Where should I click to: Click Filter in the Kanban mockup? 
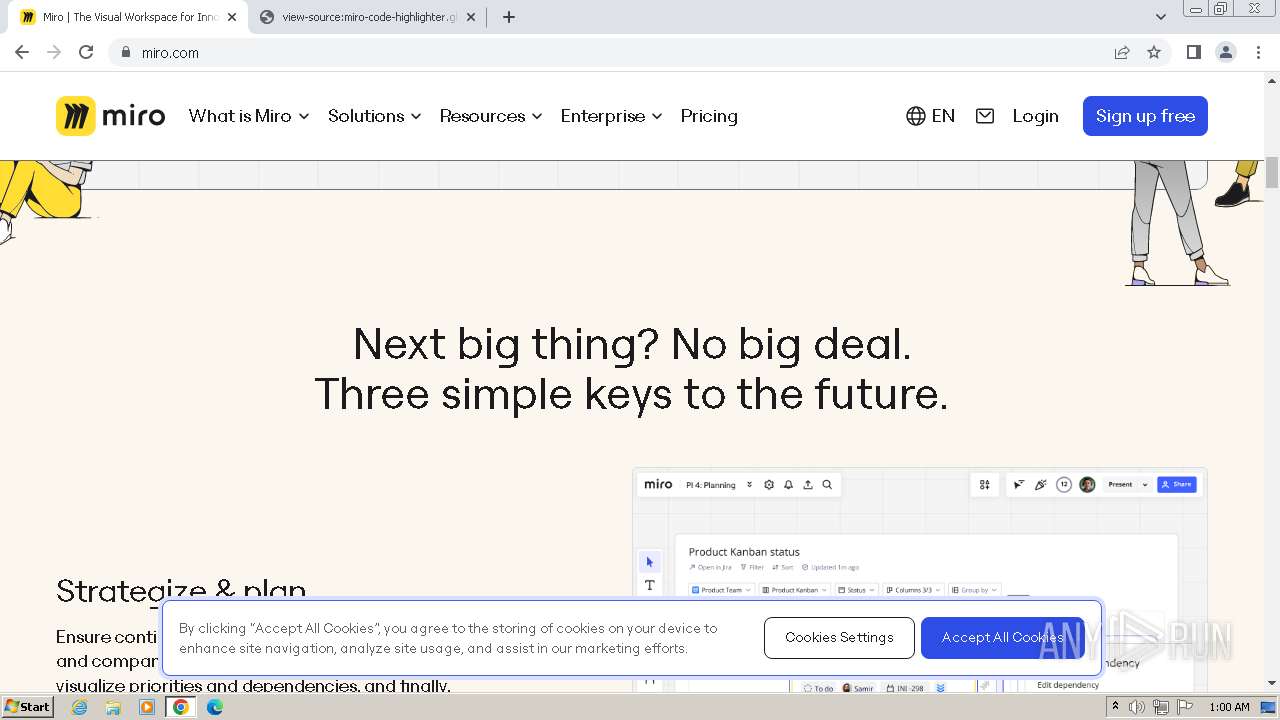tap(753, 568)
